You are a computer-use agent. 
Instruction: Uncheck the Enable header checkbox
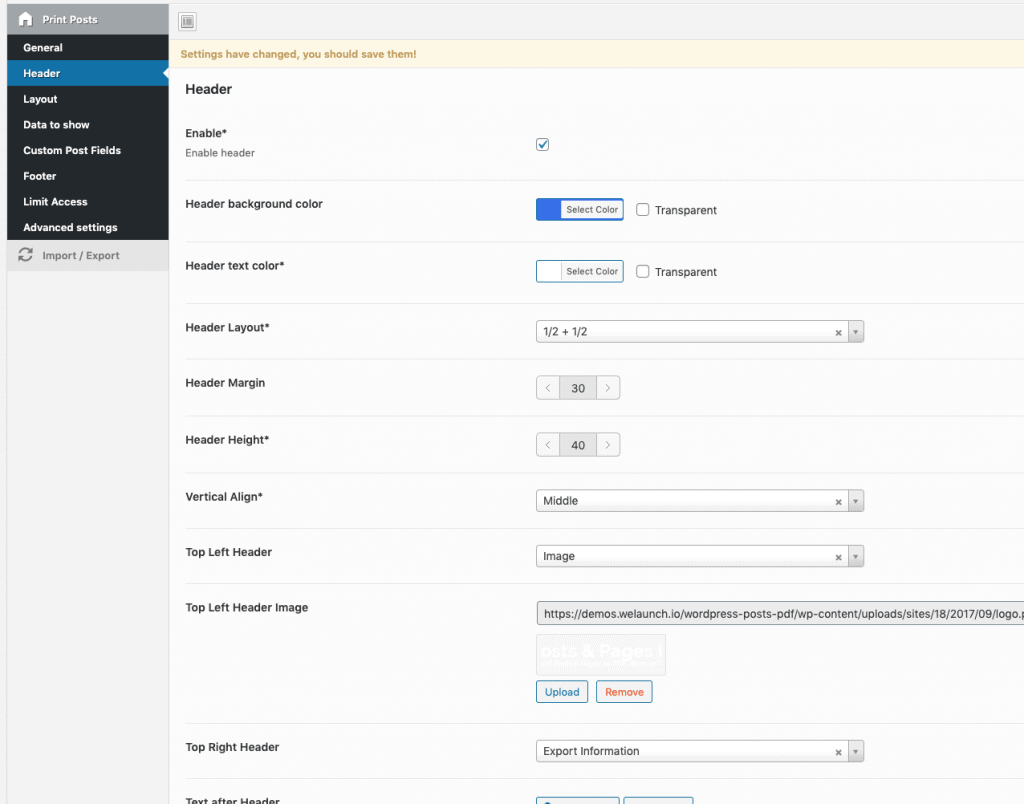543,144
